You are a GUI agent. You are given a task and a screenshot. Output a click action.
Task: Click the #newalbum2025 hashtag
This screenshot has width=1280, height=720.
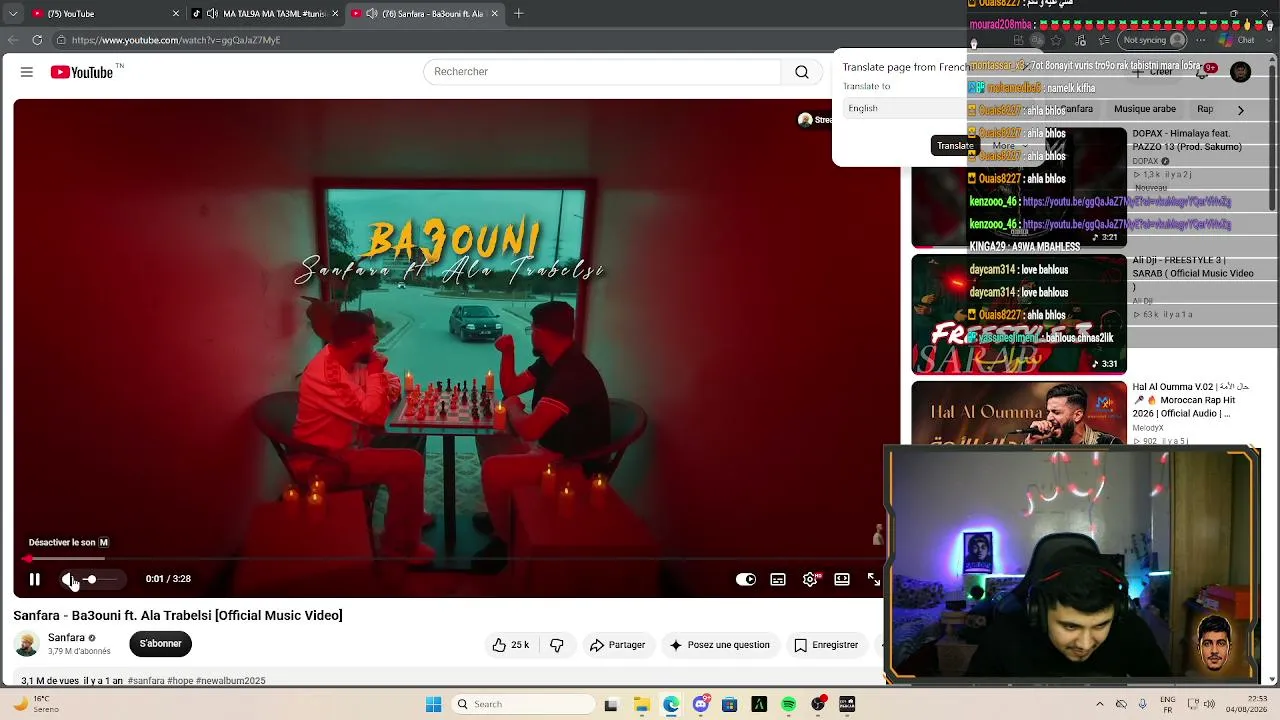[x=231, y=681]
